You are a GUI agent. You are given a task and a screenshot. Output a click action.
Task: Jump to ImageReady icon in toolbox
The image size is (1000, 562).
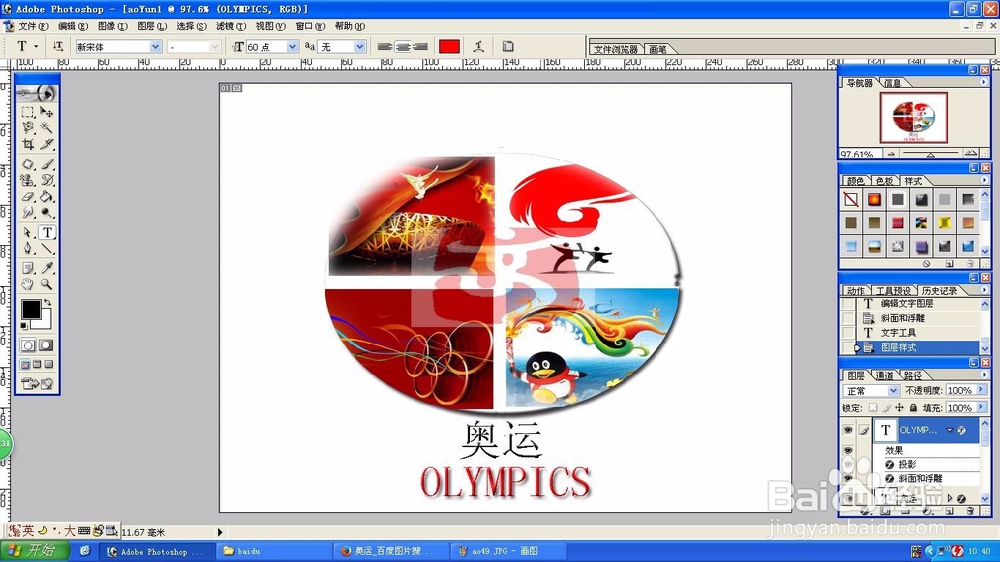38,383
